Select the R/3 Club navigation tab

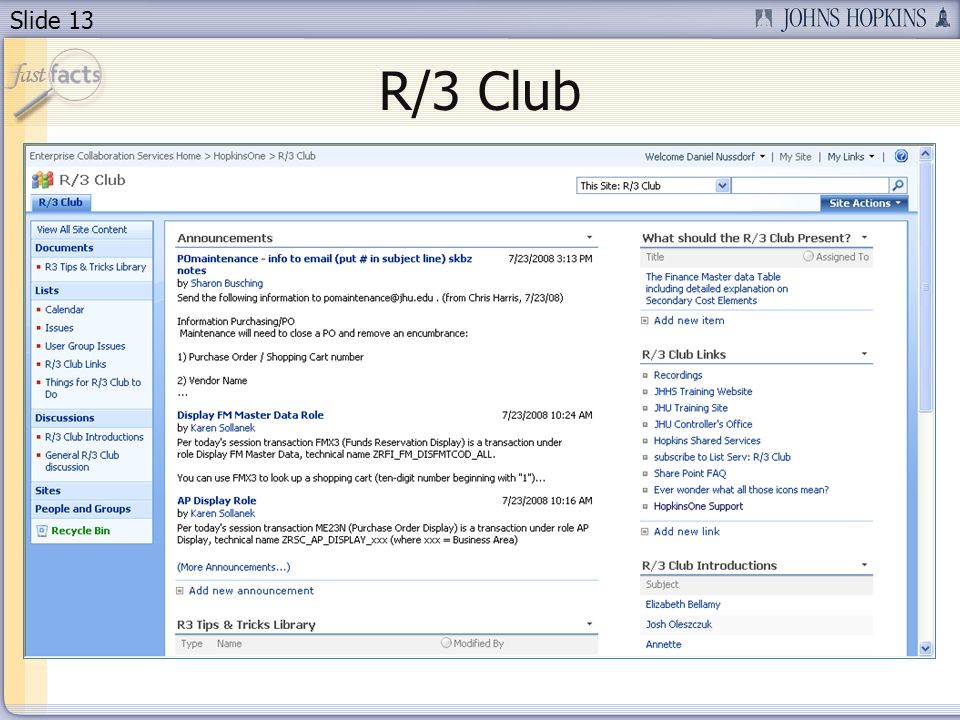(61, 203)
